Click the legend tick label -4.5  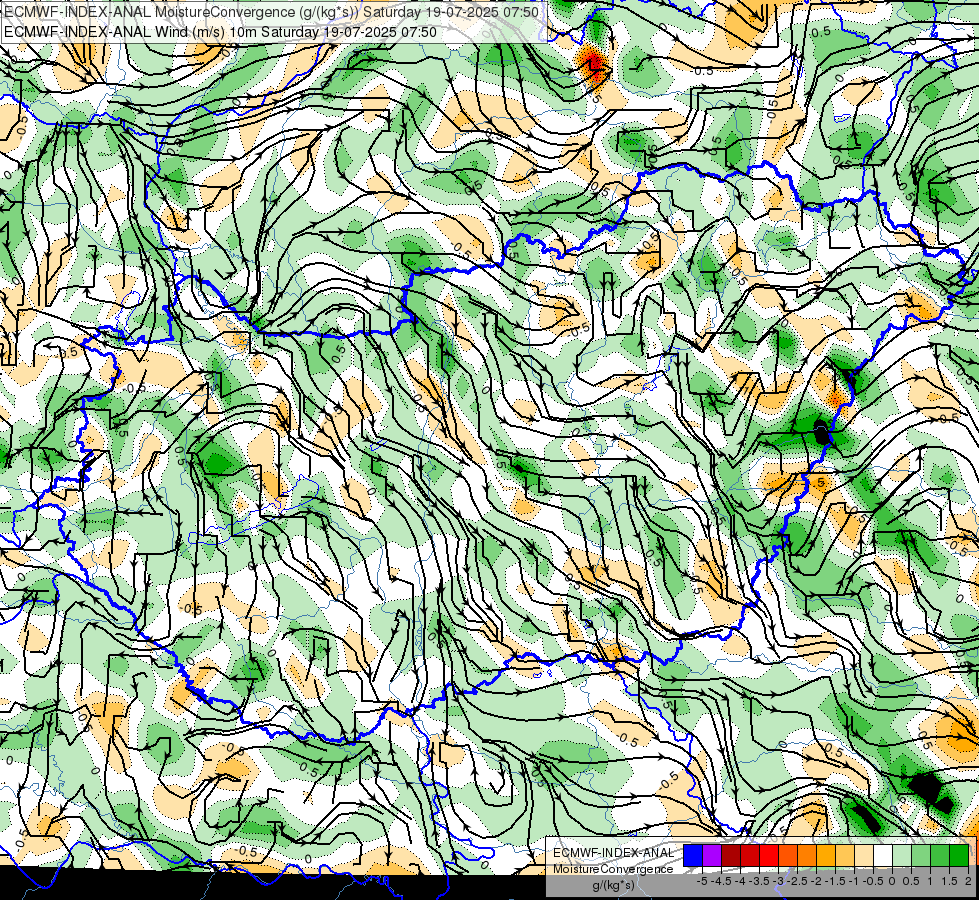click(721, 881)
